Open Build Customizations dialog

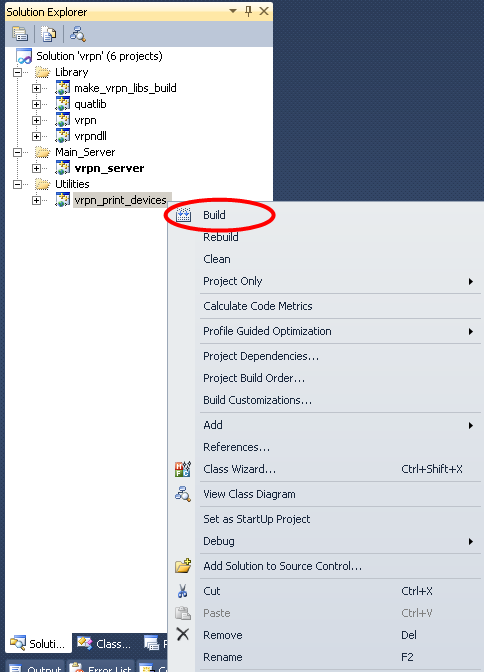326,400
